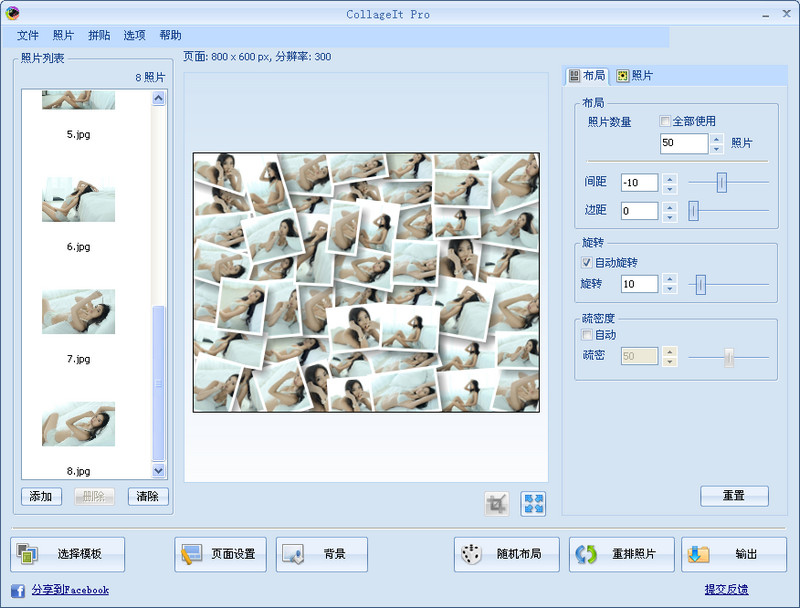Click the photo count input field
The width and height of the screenshot is (800, 608).
(684, 143)
